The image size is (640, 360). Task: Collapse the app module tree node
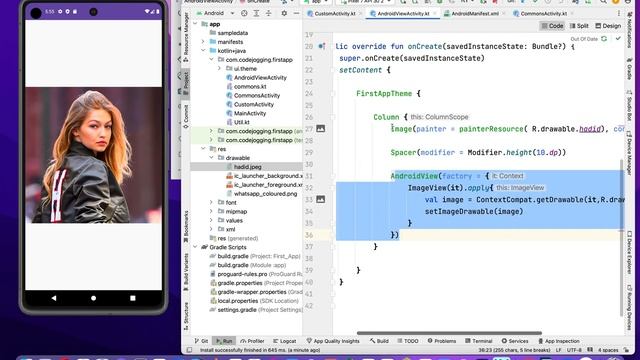point(195,24)
